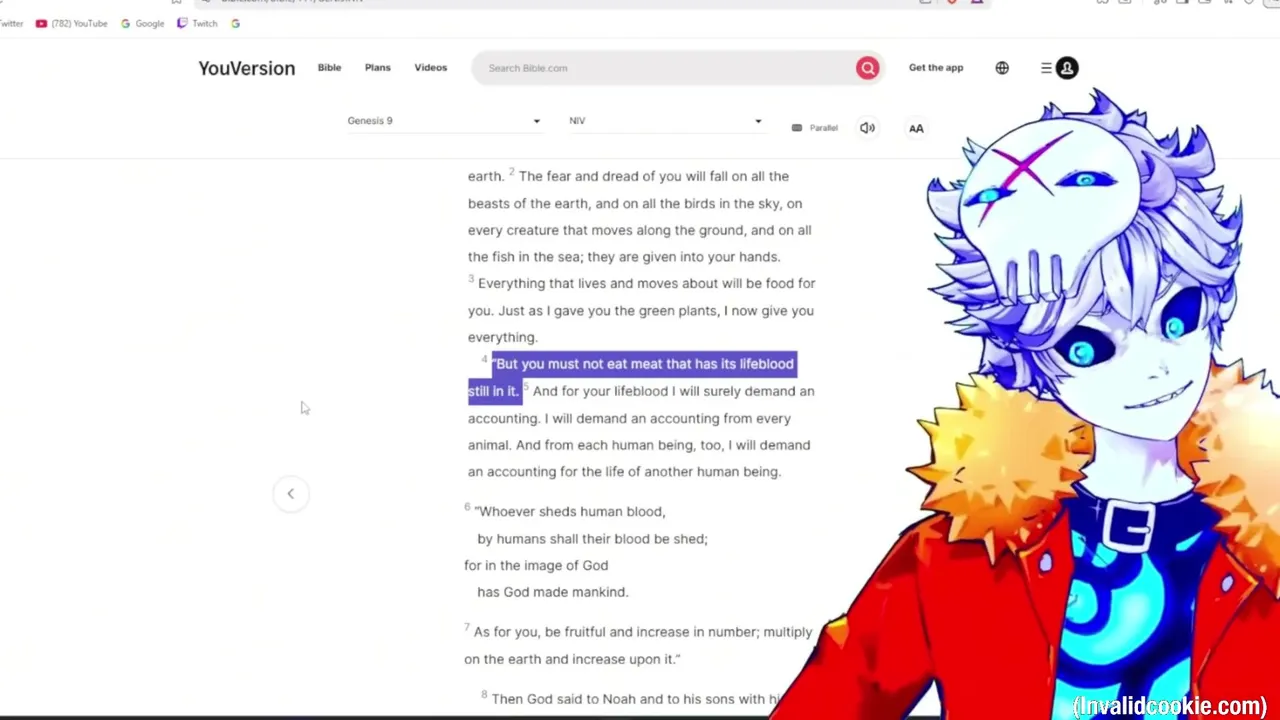Image resolution: width=1280 pixels, height=720 pixels.
Task: Click the highlighted verse 4 text
Action: (x=644, y=364)
